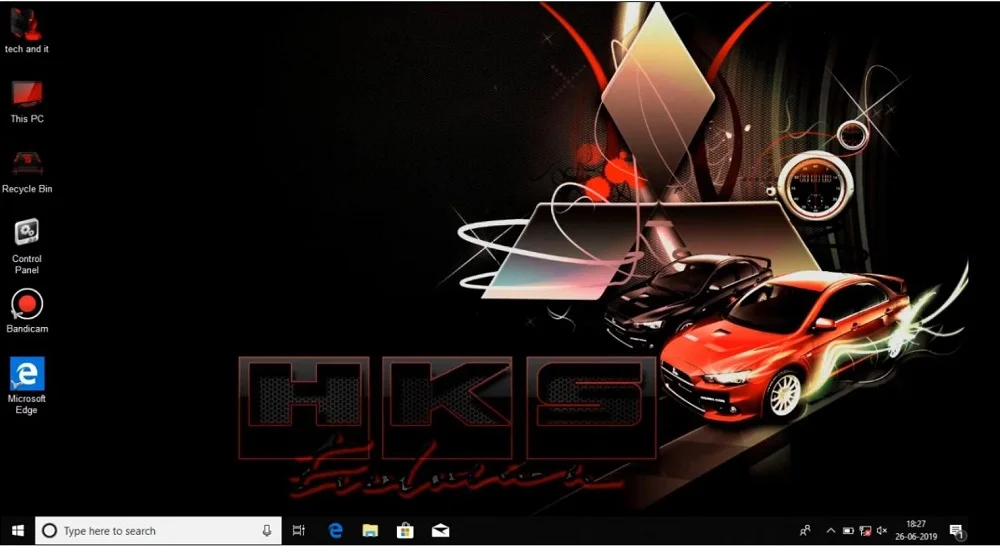Open the network status tray icon

point(865,531)
